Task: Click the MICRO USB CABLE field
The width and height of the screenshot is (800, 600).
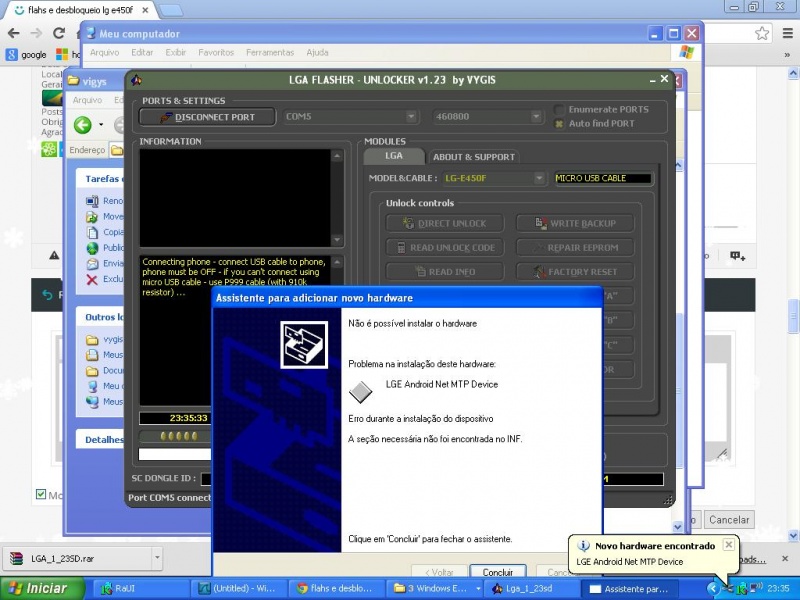Action: pyautogui.click(x=603, y=178)
